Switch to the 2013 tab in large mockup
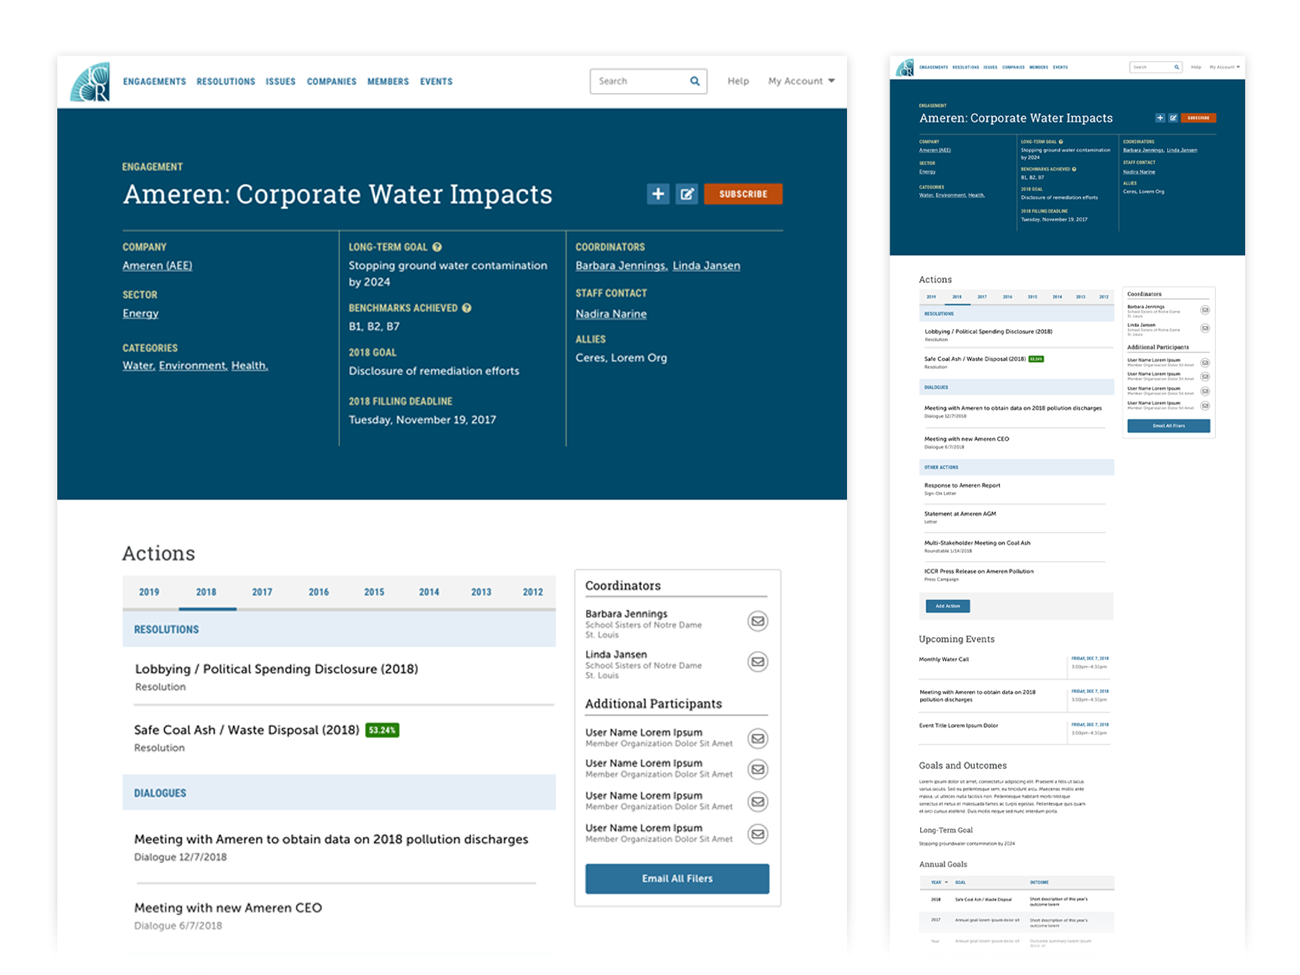 coord(481,592)
